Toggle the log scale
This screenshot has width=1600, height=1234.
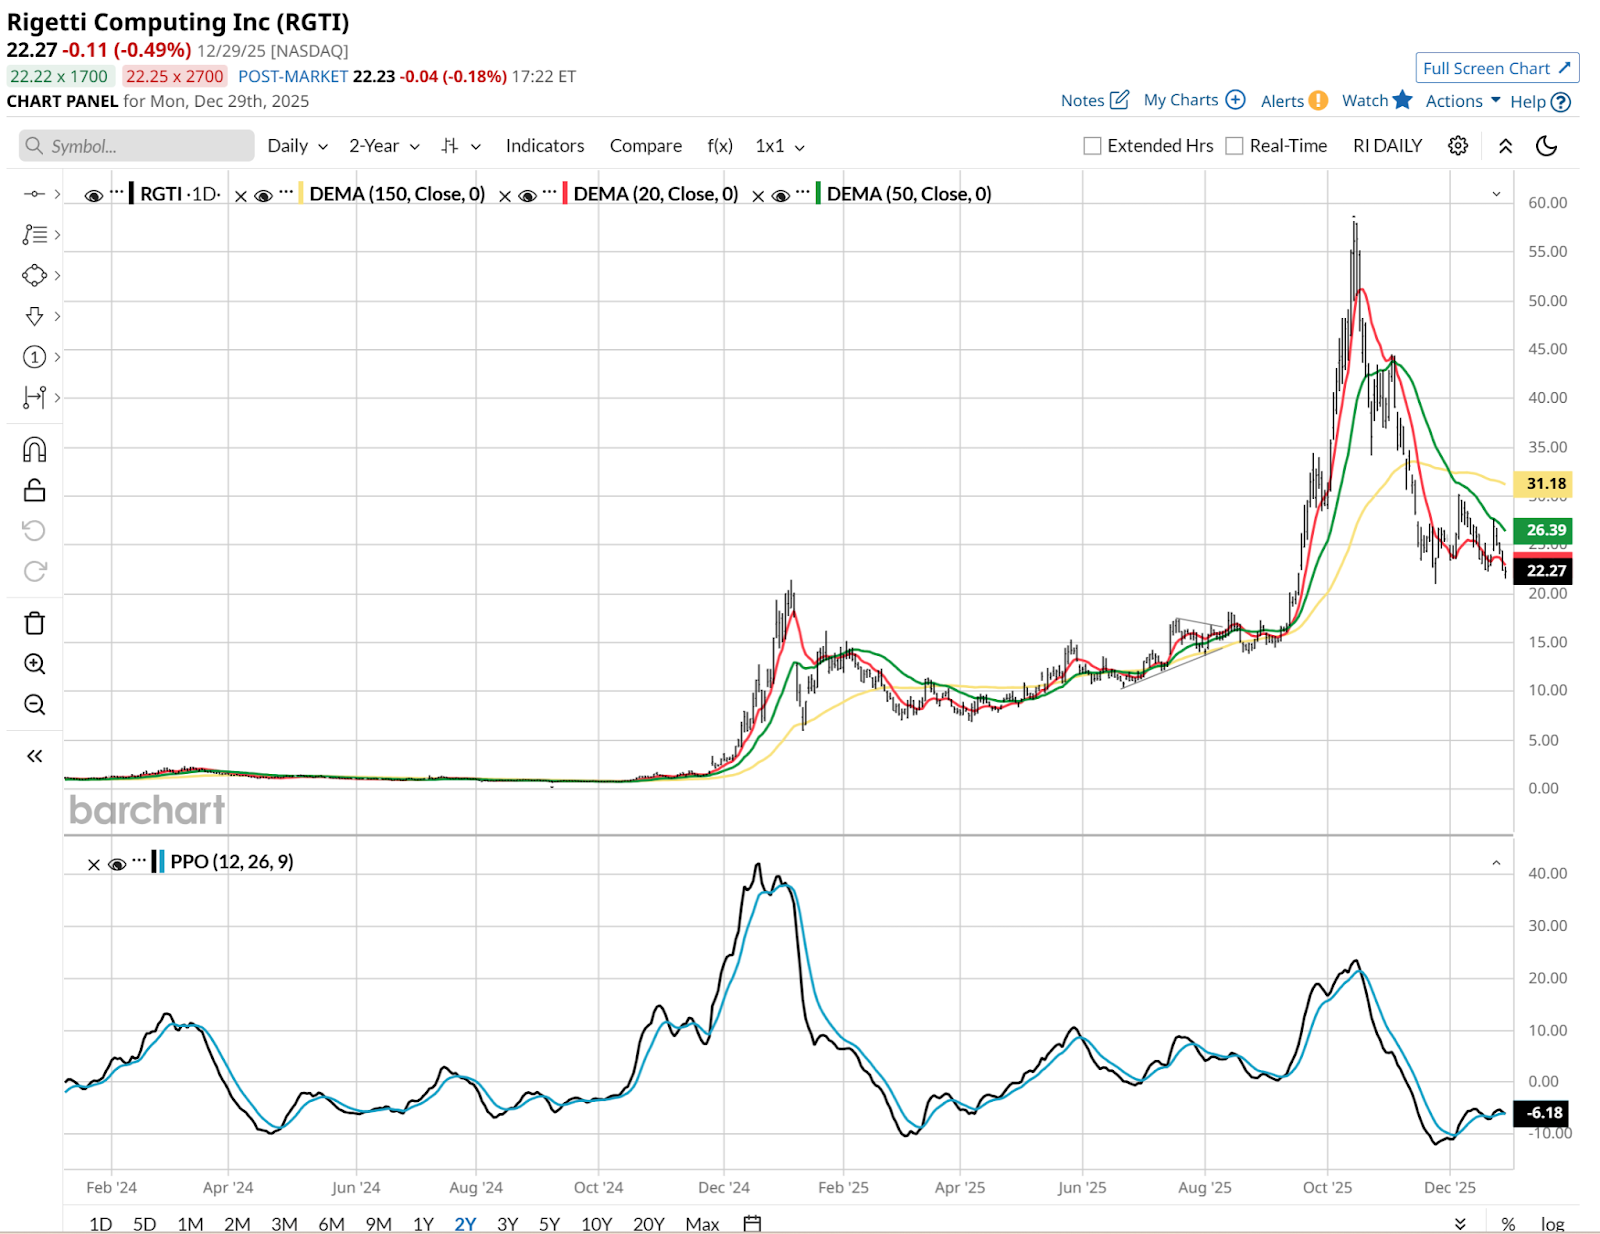pos(1552,1224)
